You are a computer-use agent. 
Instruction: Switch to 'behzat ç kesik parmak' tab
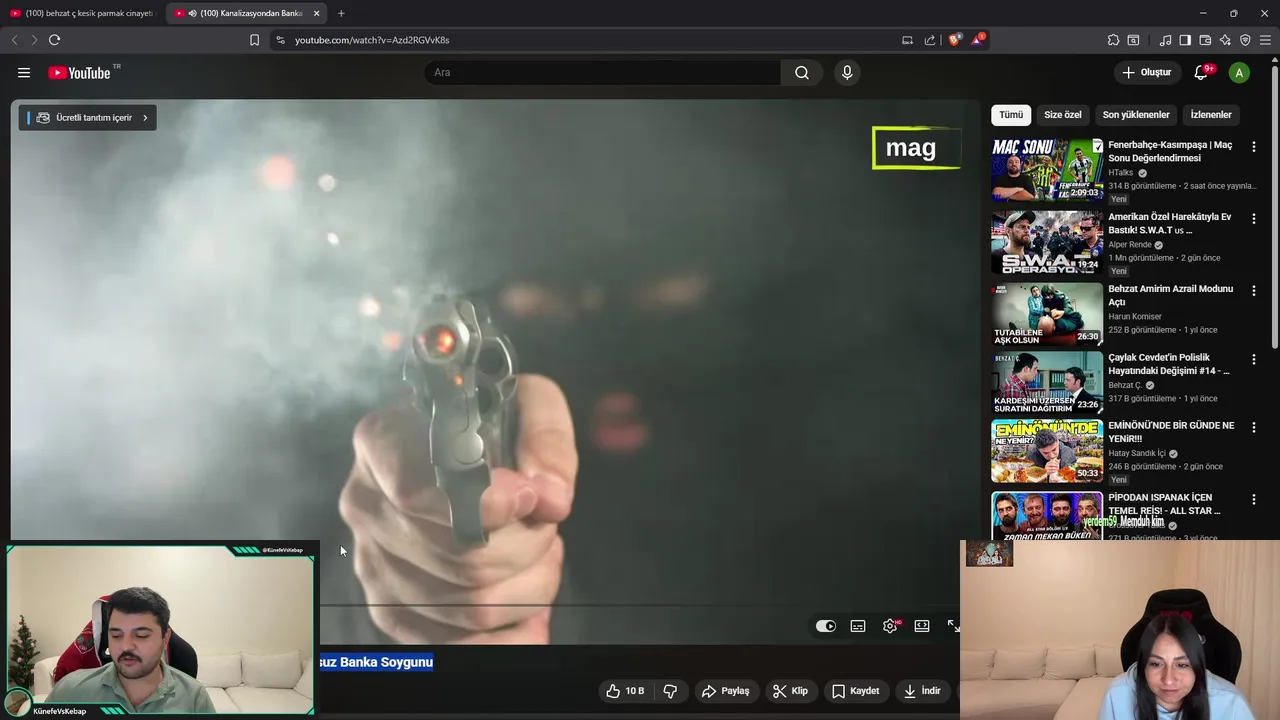(82, 13)
